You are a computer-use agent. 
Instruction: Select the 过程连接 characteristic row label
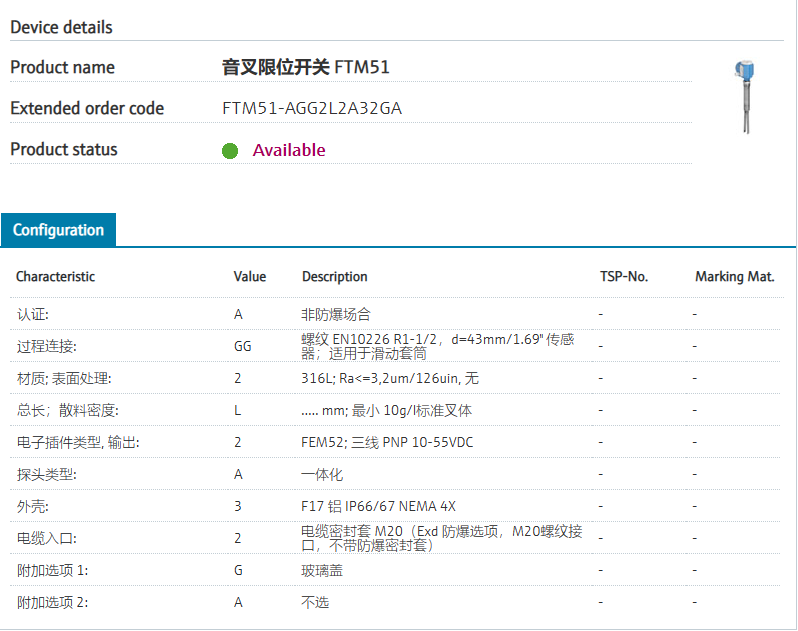click(46, 346)
